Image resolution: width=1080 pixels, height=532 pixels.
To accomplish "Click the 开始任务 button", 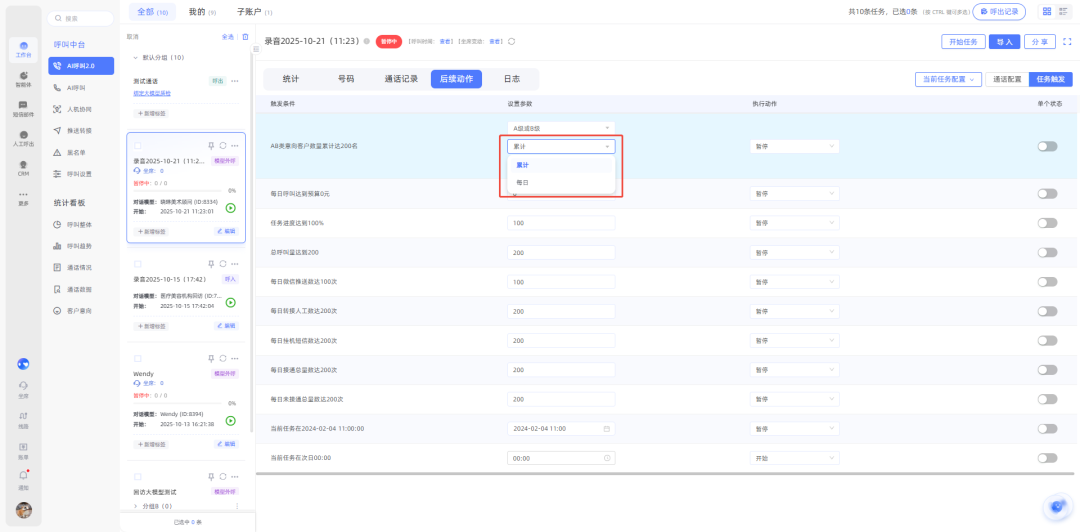I will pyautogui.click(x=963, y=42).
